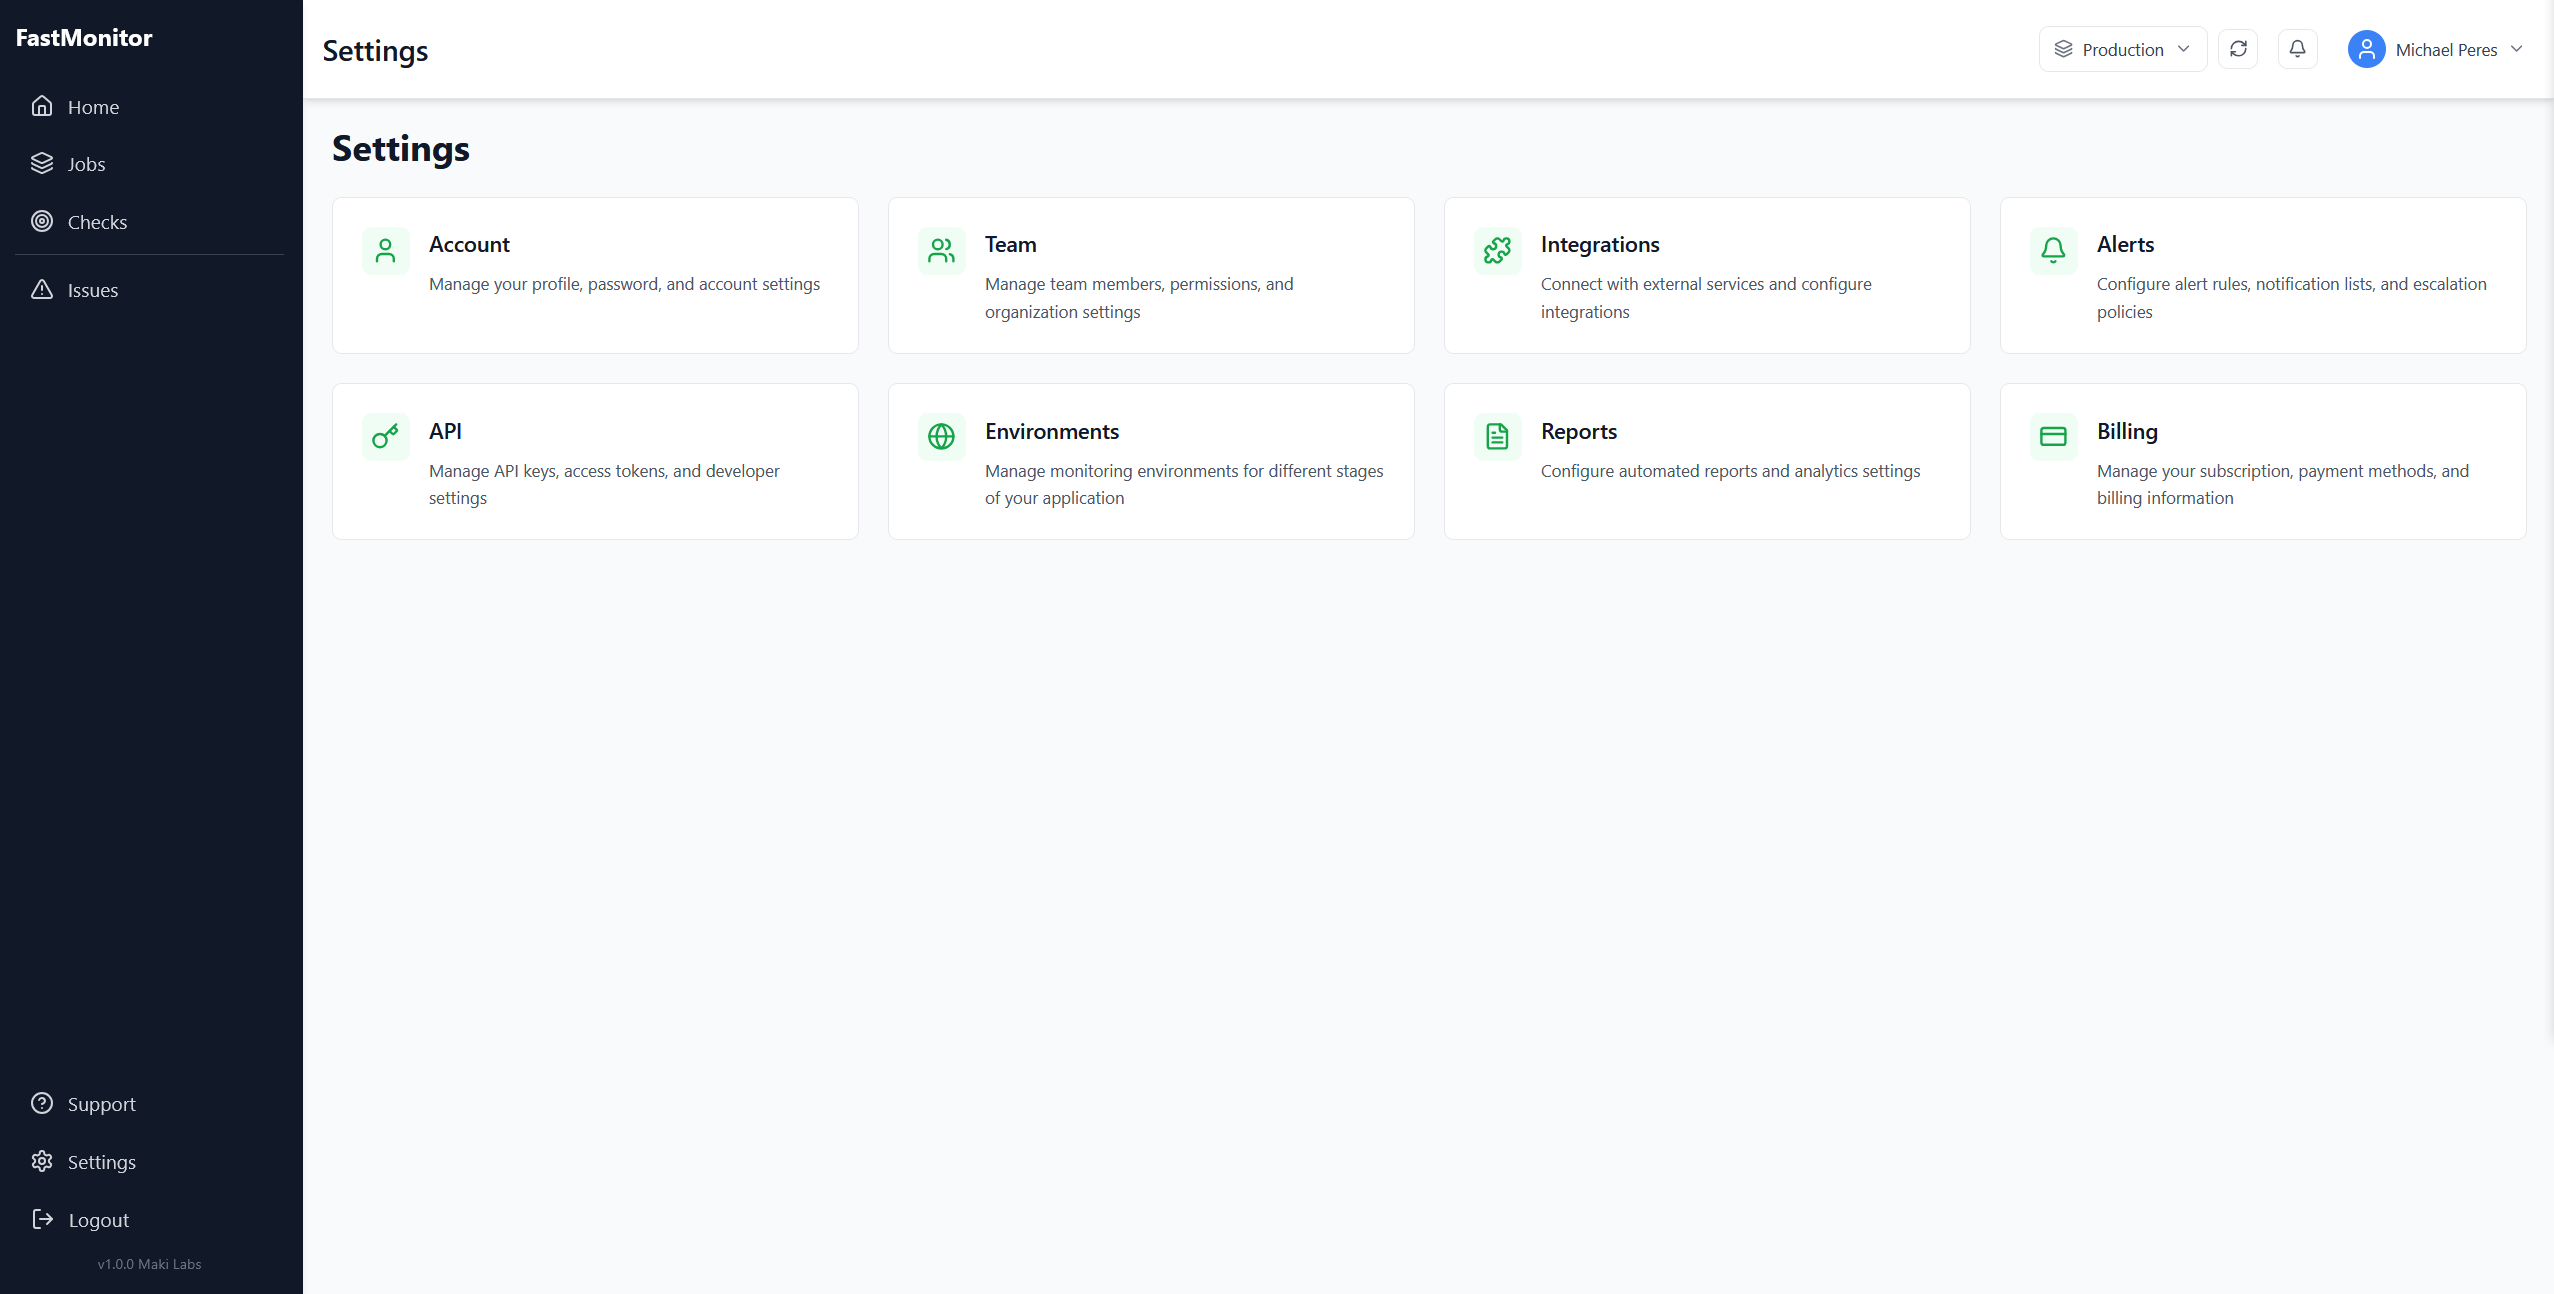Select the Reports document icon
The width and height of the screenshot is (2554, 1294).
[x=1496, y=437]
